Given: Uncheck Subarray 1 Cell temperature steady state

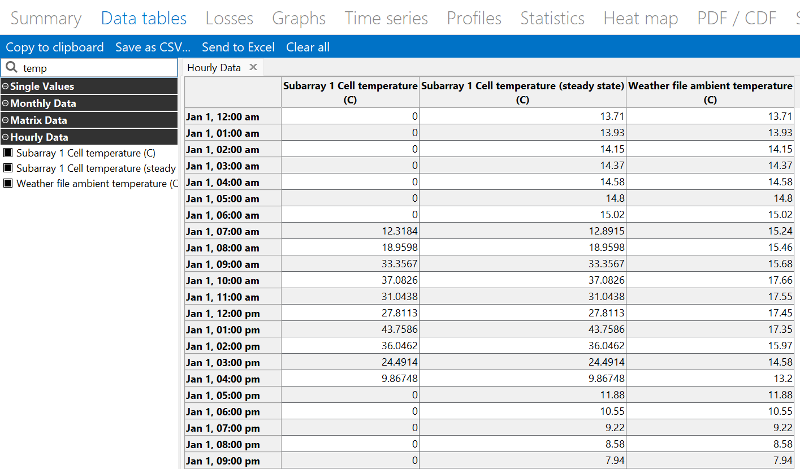Looking at the screenshot, I should [x=7, y=169].
